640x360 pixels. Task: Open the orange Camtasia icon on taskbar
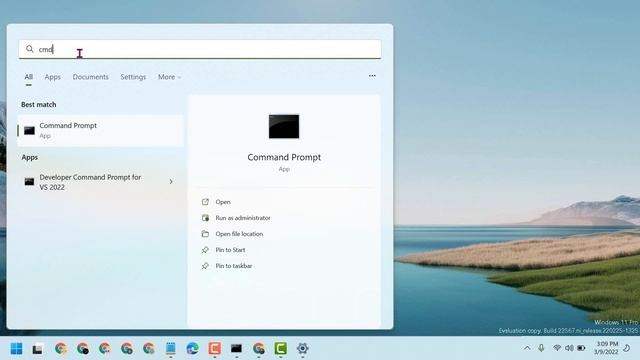pos(215,349)
